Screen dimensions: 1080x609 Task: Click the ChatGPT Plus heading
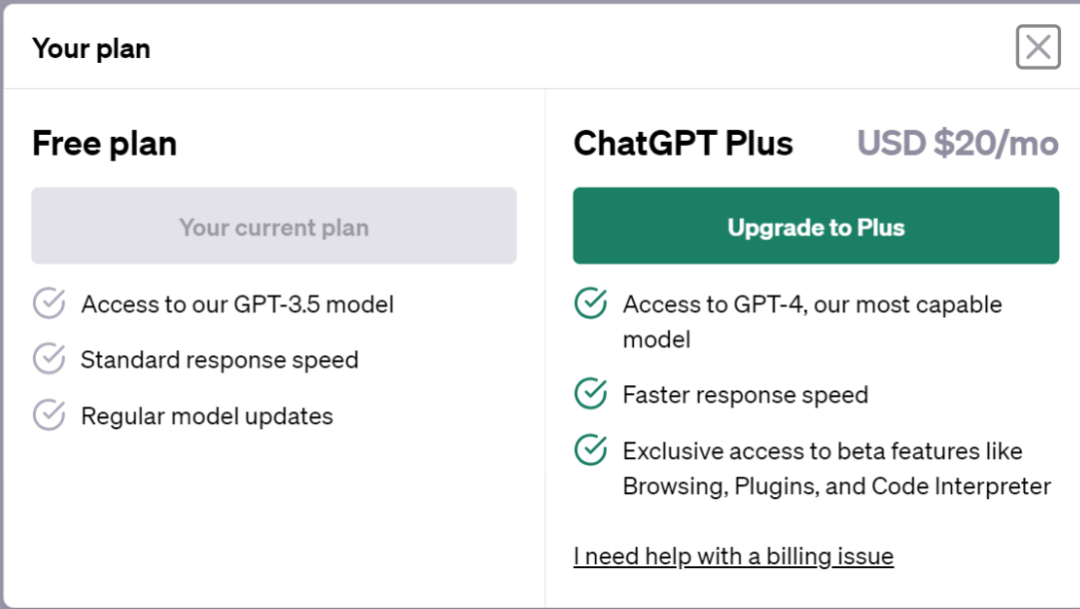pos(683,144)
